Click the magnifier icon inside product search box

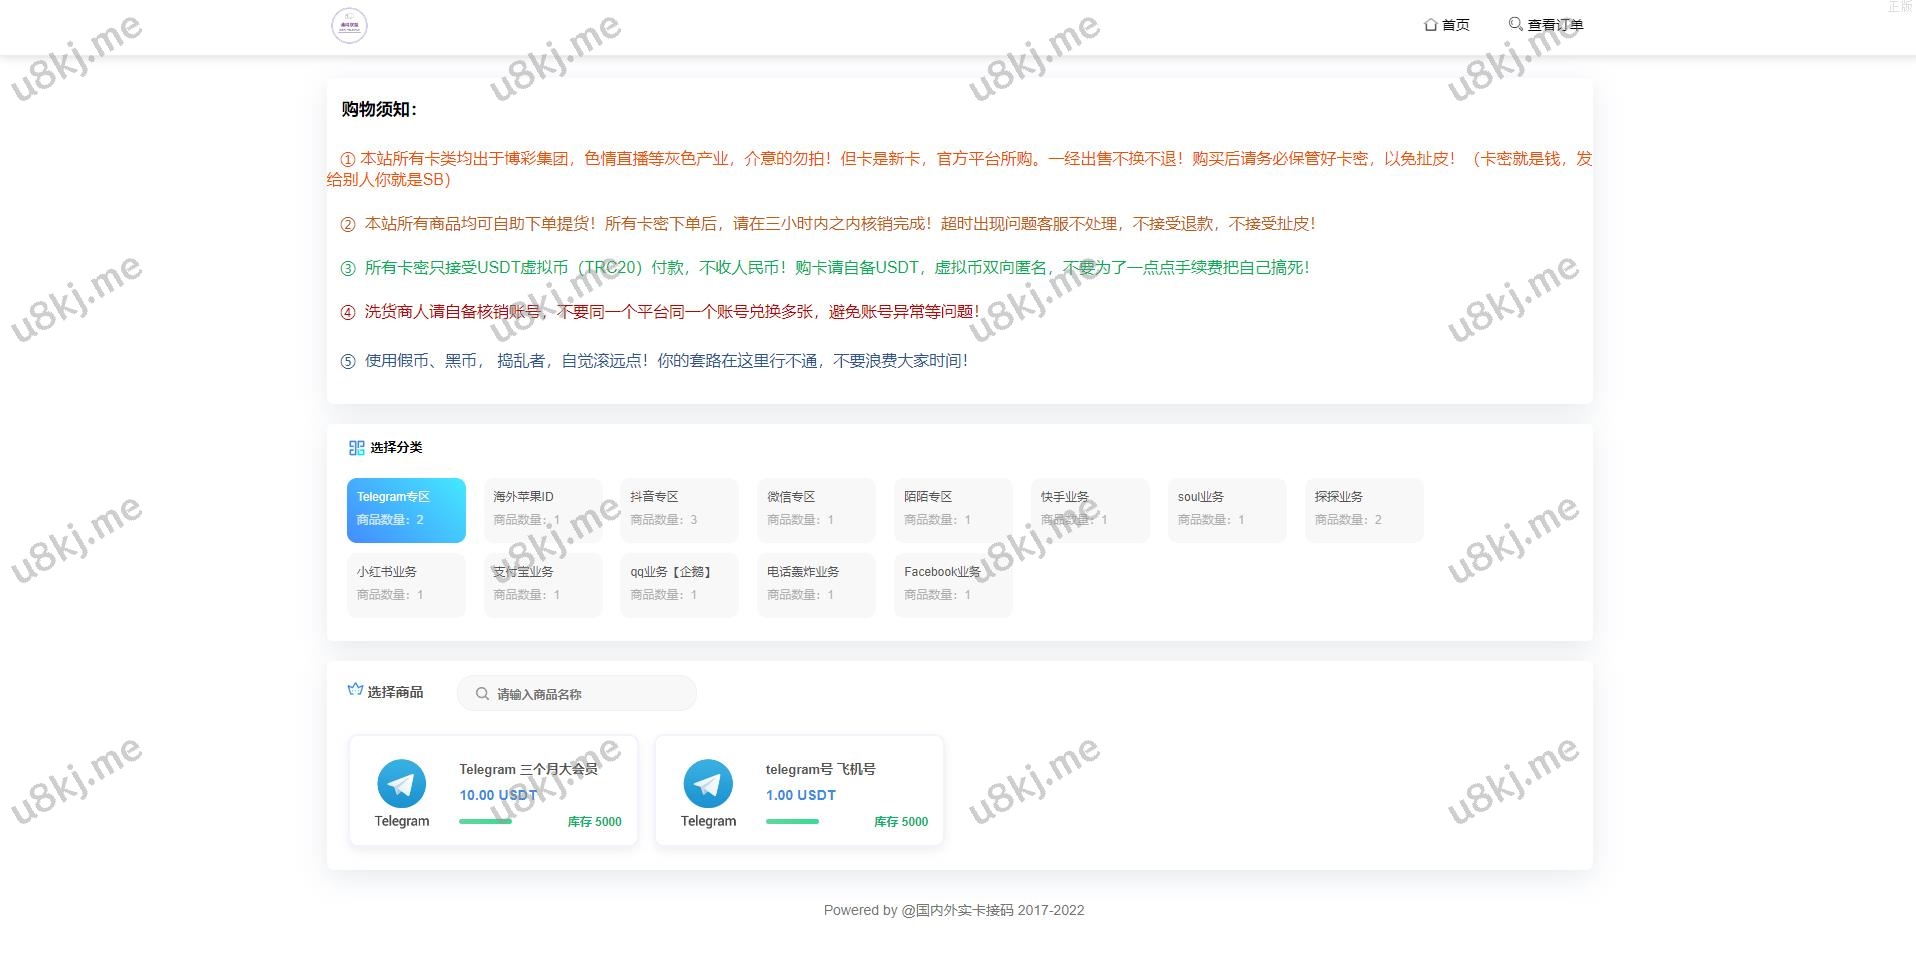pos(482,694)
